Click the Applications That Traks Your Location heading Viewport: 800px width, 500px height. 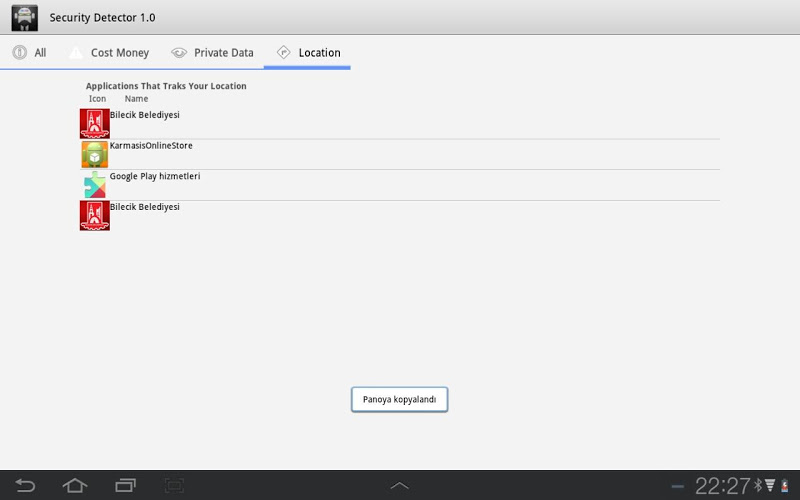[x=166, y=86]
